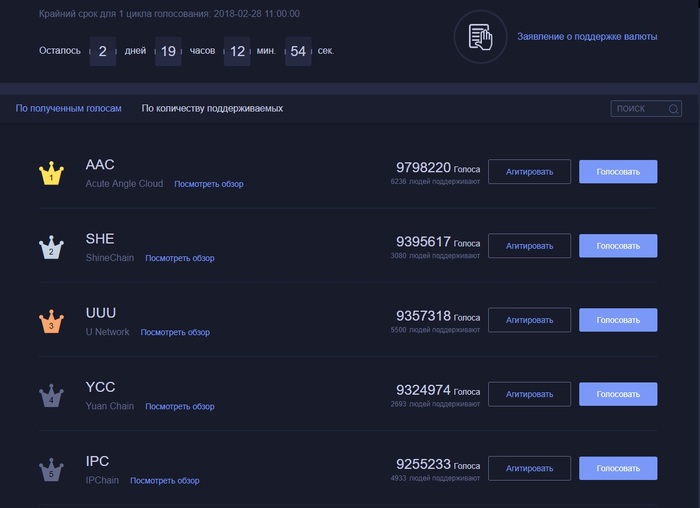The height and width of the screenshot is (508, 700).
Task: Click the U Network name
Action: click(108, 332)
